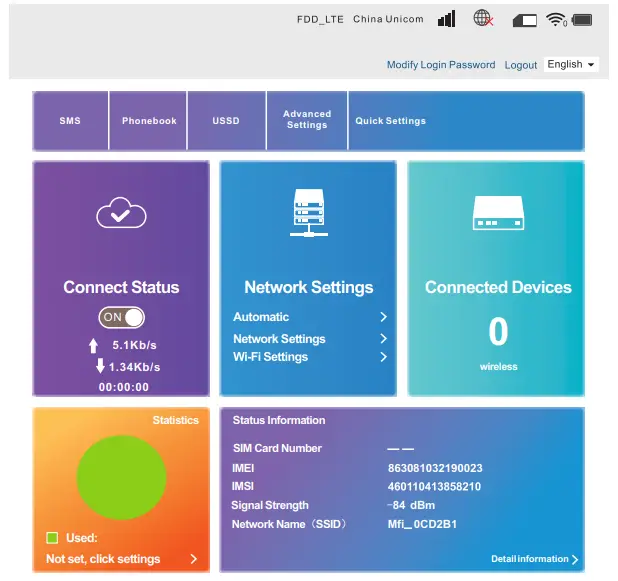Open the Quick Settings tab

click(391, 121)
